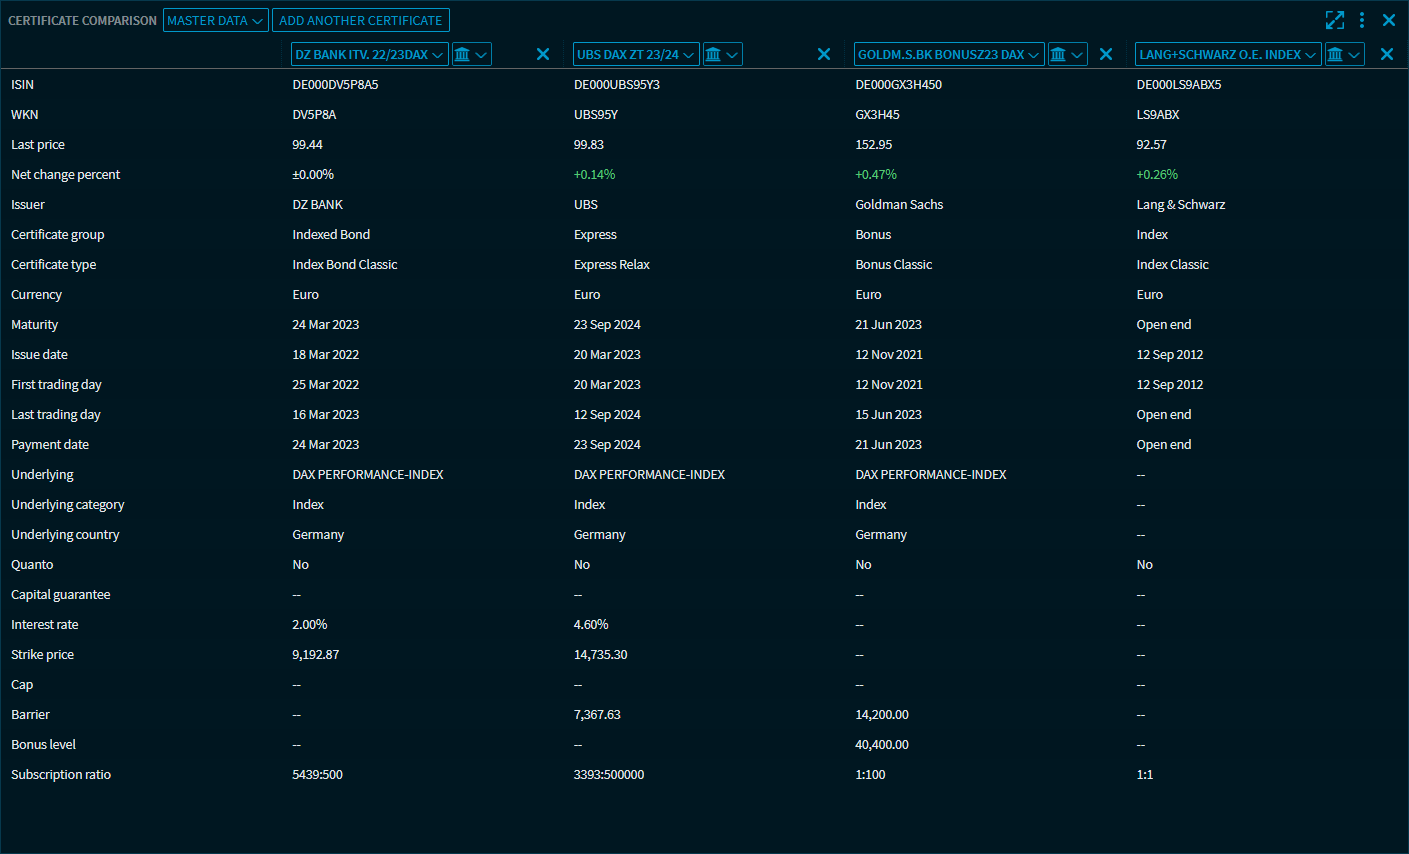This screenshot has height=854, width=1409.
Task: Remove DZ Bank certificate column
Action: [543, 54]
